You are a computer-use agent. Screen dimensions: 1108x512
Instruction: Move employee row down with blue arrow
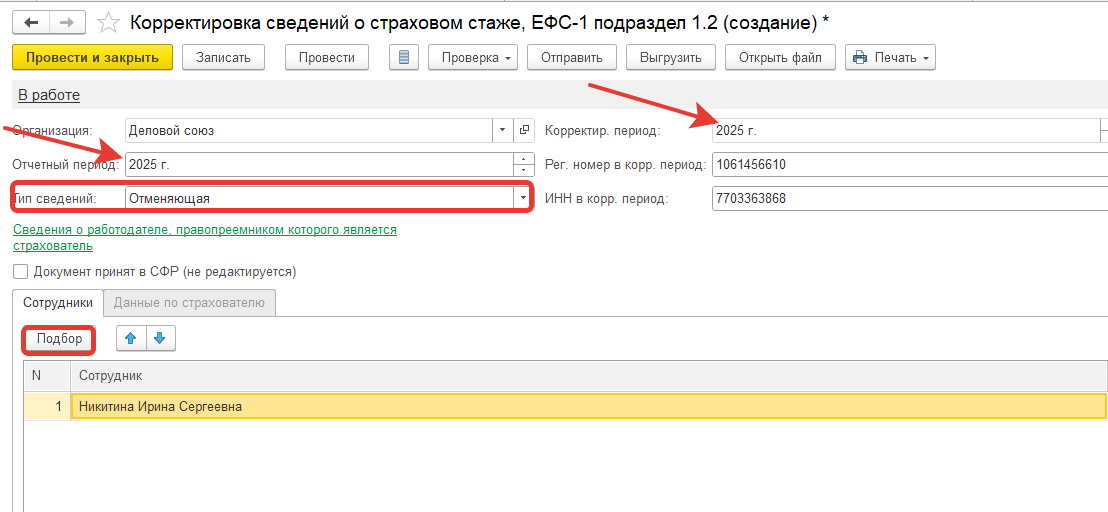[x=160, y=339]
